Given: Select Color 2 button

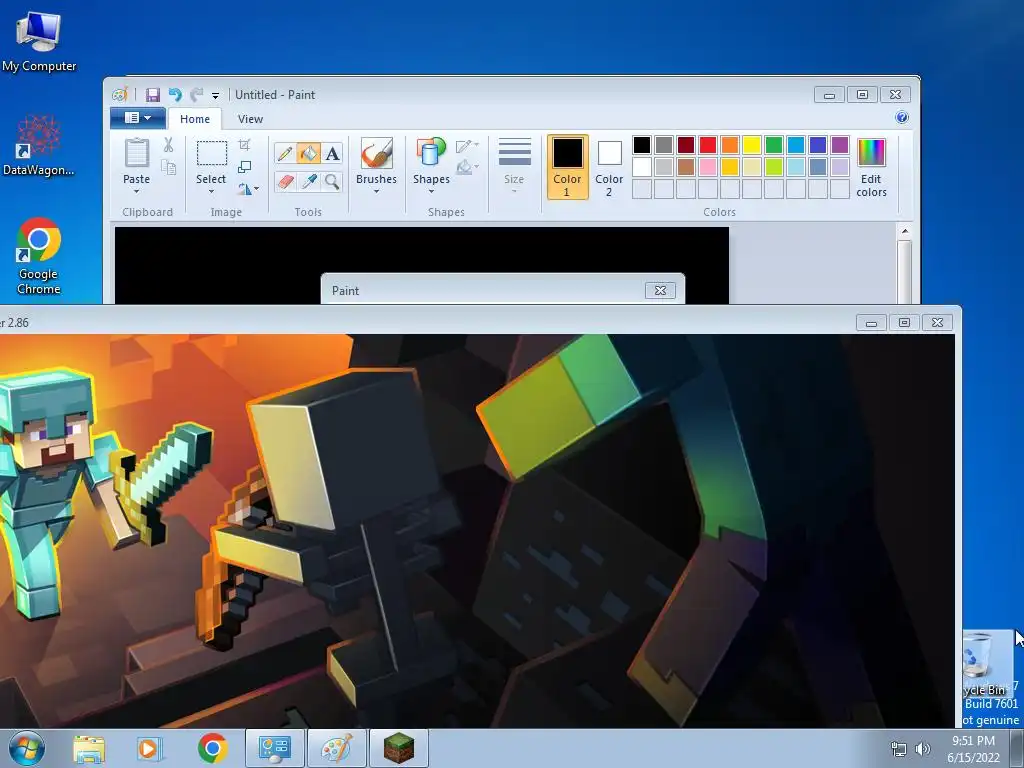Looking at the screenshot, I should coord(609,167).
